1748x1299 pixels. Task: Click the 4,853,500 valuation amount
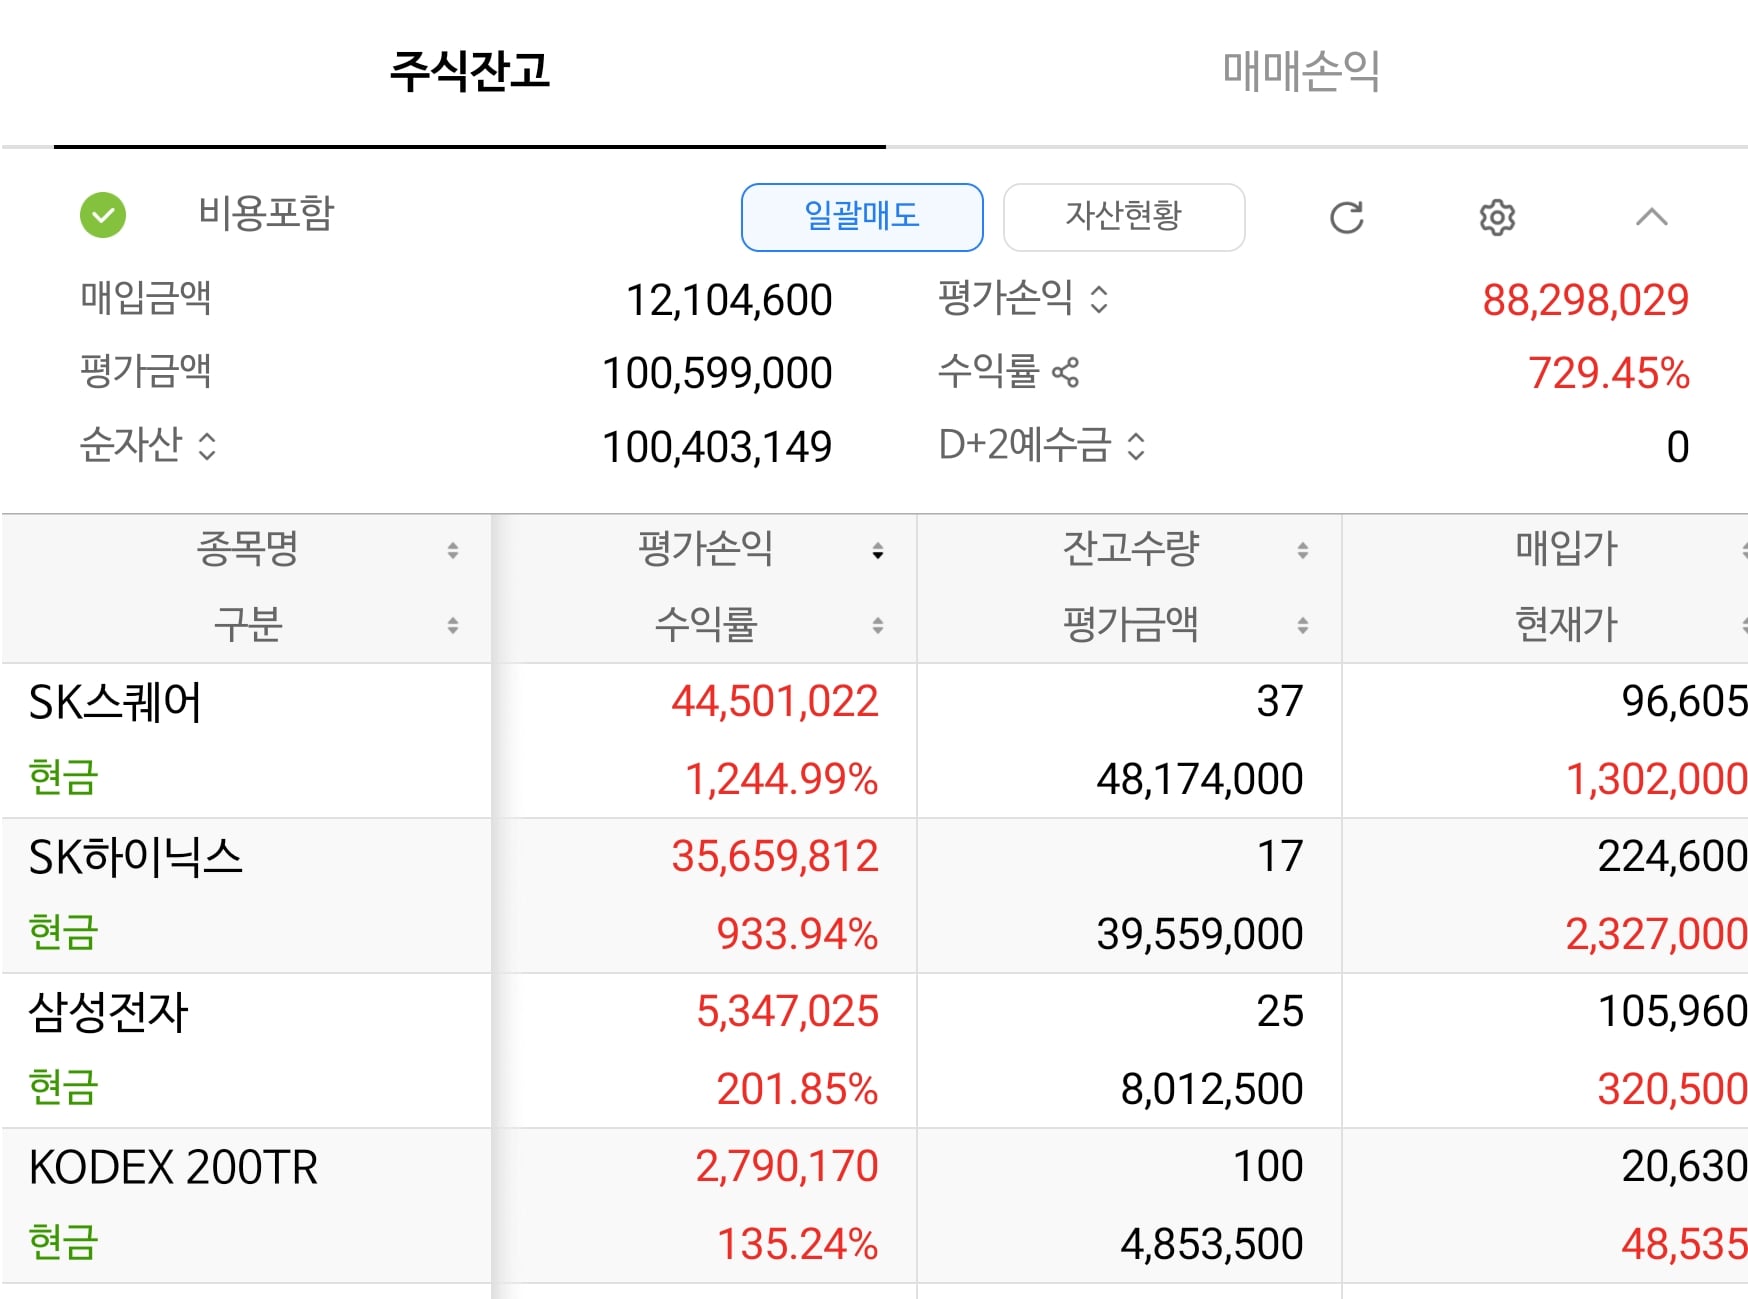pyautogui.click(x=1211, y=1244)
